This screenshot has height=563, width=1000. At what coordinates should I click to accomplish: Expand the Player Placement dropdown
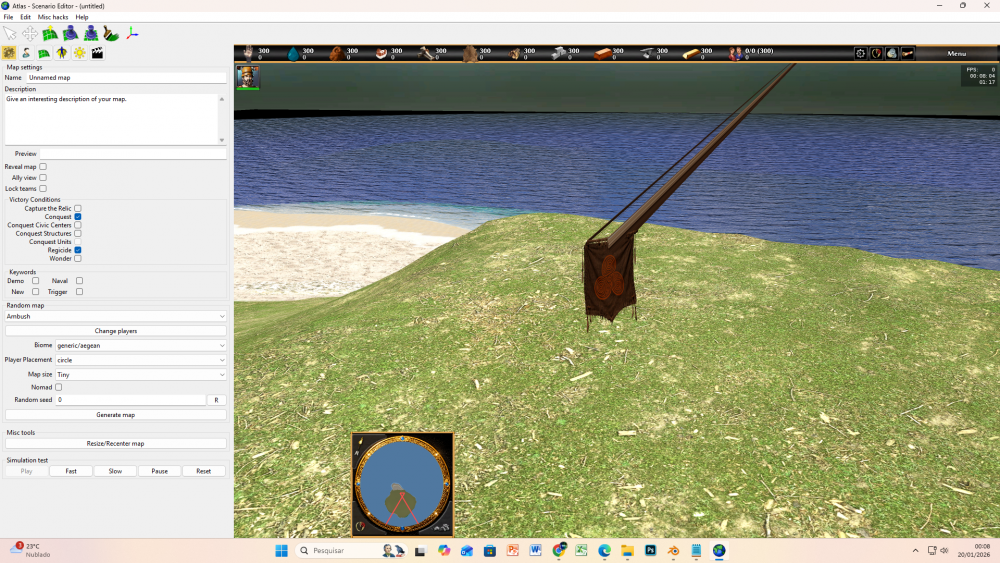click(x=140, y=360)
